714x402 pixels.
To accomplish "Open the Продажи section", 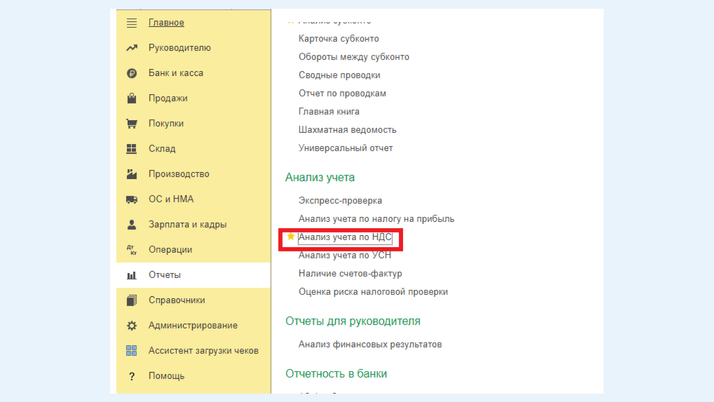I will point(168,98).
